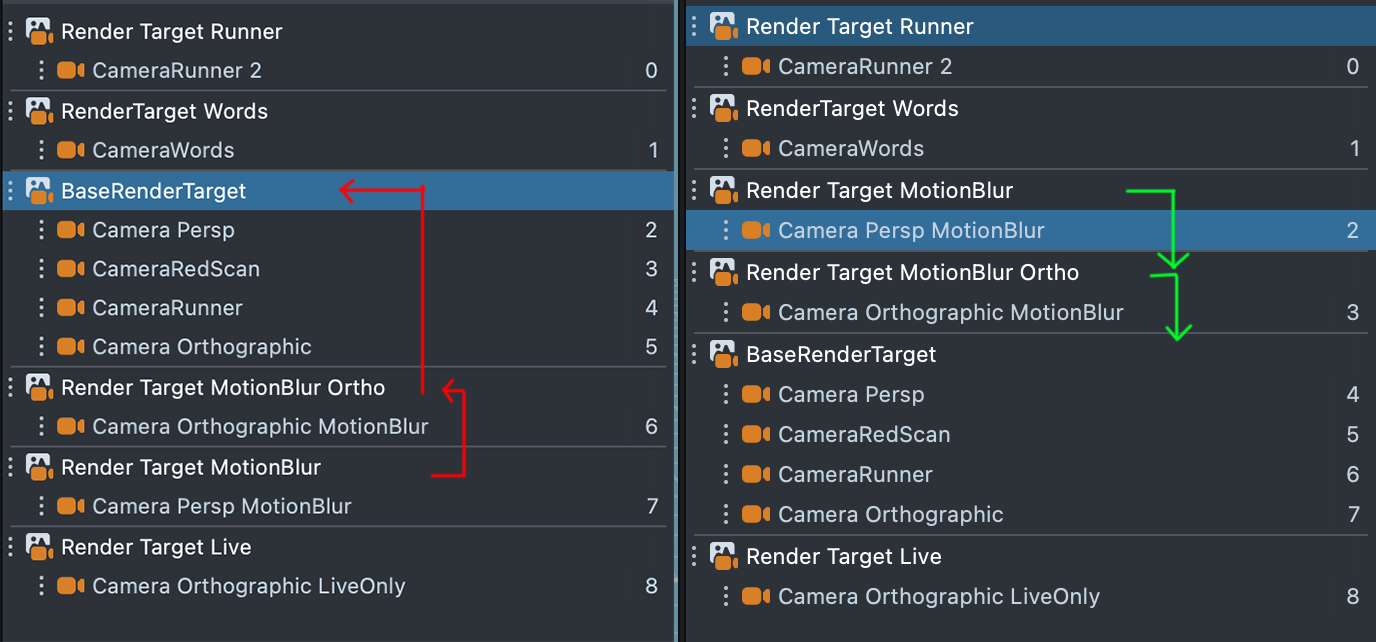Click the Render Target Live icon in right panel
1376x642 pixels.
coord(724,556)
